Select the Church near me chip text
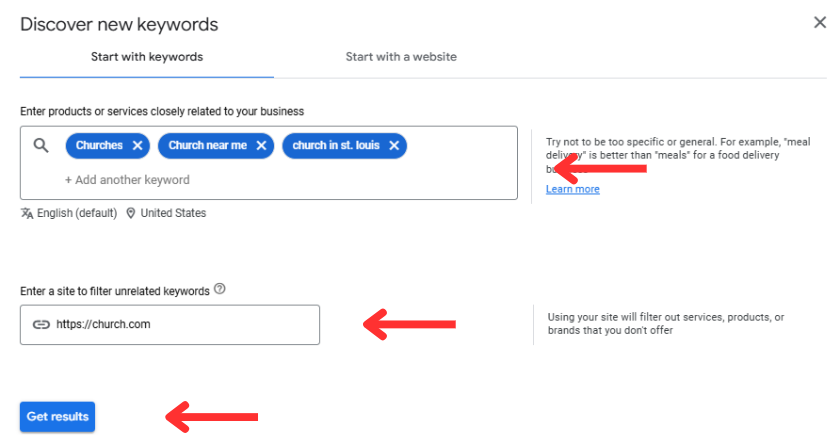840x439 pixels. pos(208,146)
